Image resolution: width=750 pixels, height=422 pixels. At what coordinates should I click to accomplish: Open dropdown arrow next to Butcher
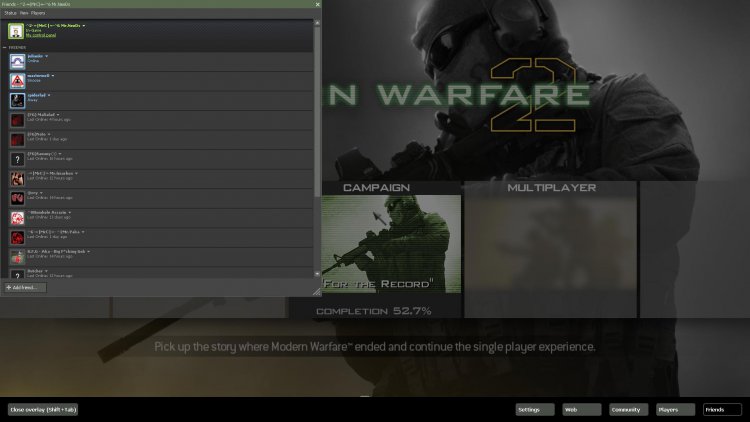tap(46, 271)
